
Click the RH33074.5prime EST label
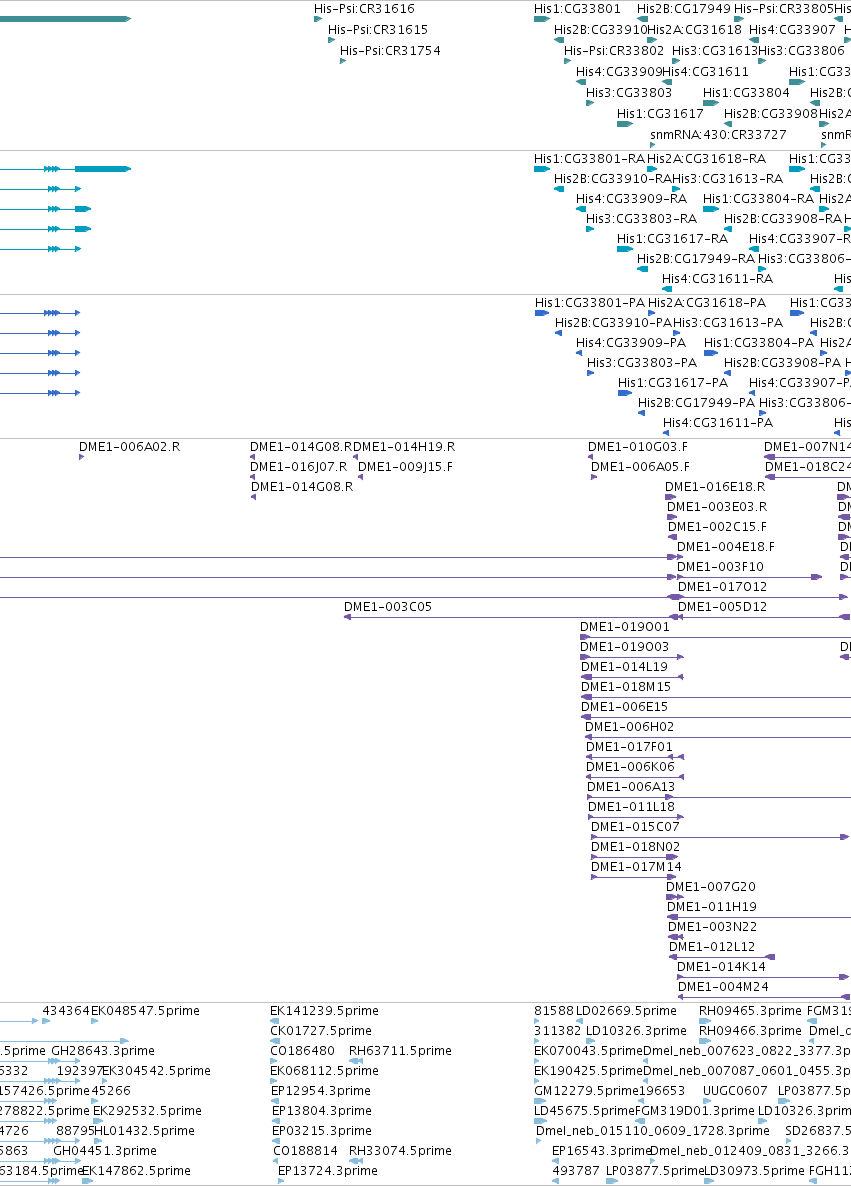400,1151
